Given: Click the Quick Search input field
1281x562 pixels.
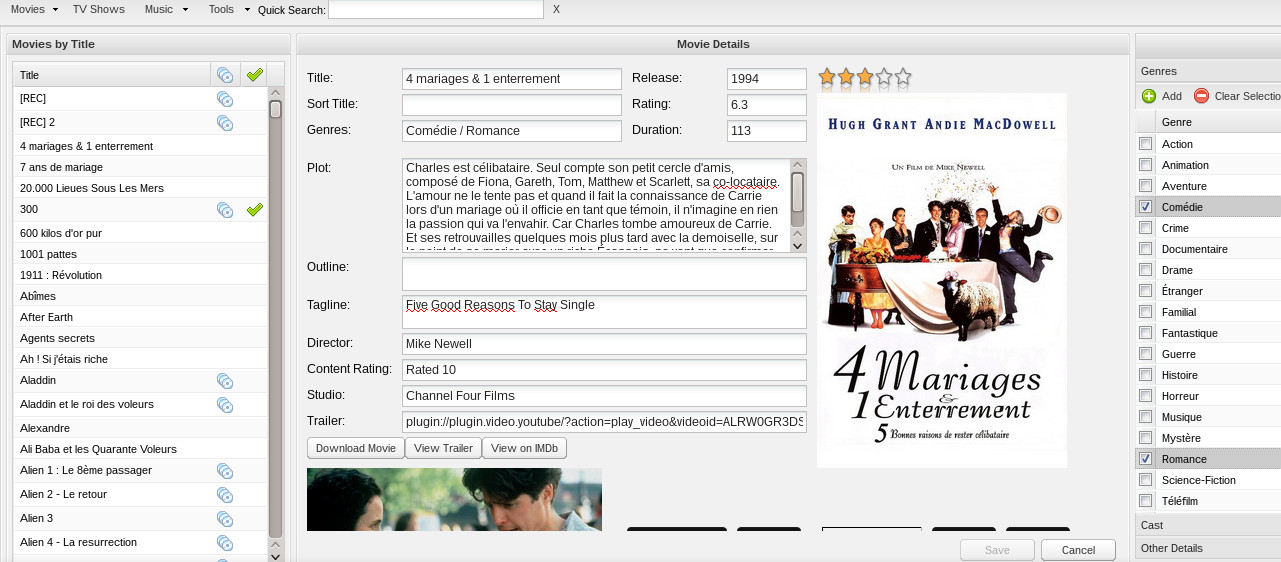Looking at the screenshot, I should (435, 10).
